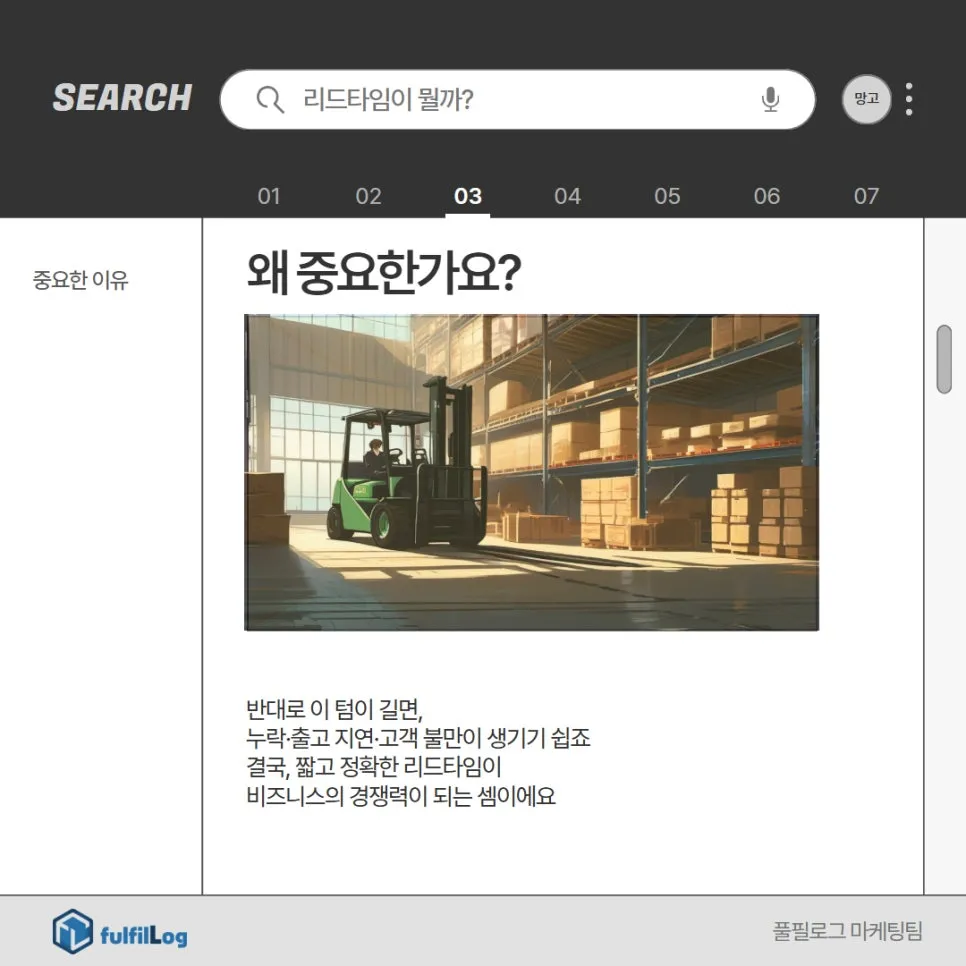The height and width of the screenshot is (966, 966).
Task: Switch to tab 05
Action: point(667,196)
